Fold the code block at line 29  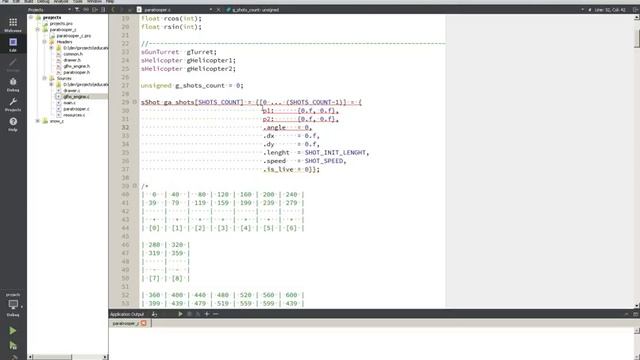point(134,102)
